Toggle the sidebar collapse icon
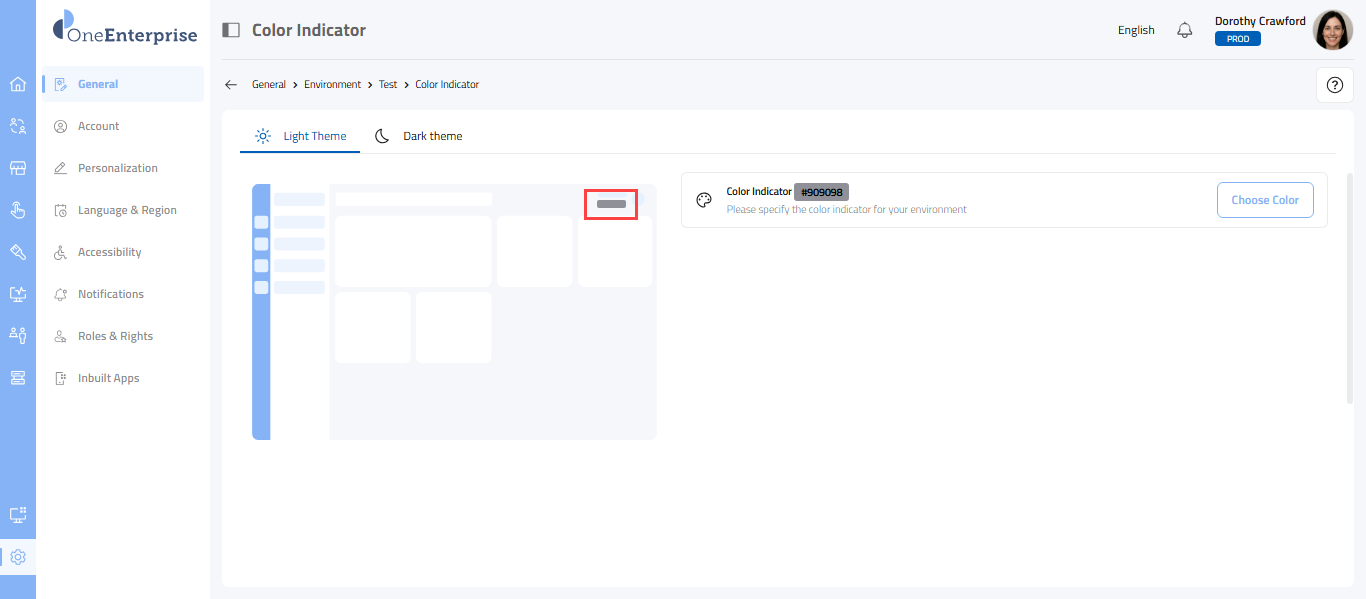 coord(231,30)
